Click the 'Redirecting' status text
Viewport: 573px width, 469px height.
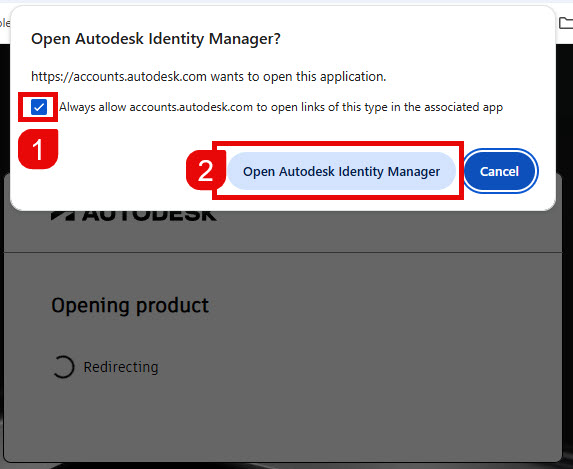(x=121, y=367)
